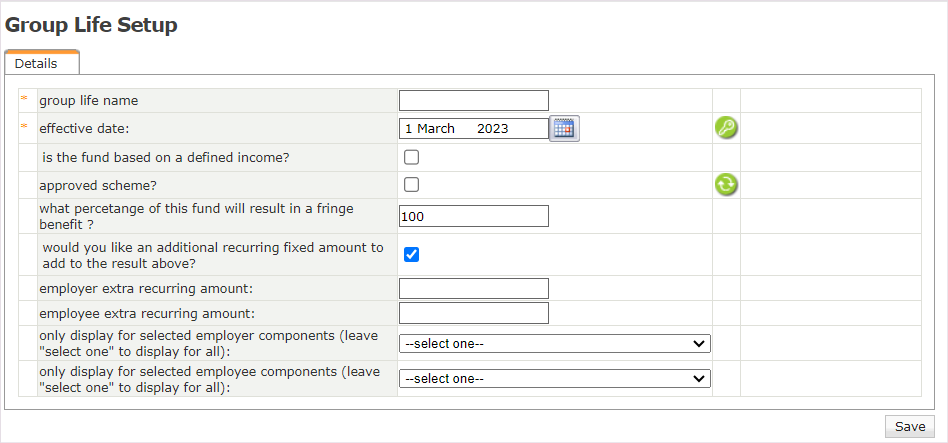Screen dimensions: 948x443
Task: Click the defined income question label
Action: pos(166,157)
